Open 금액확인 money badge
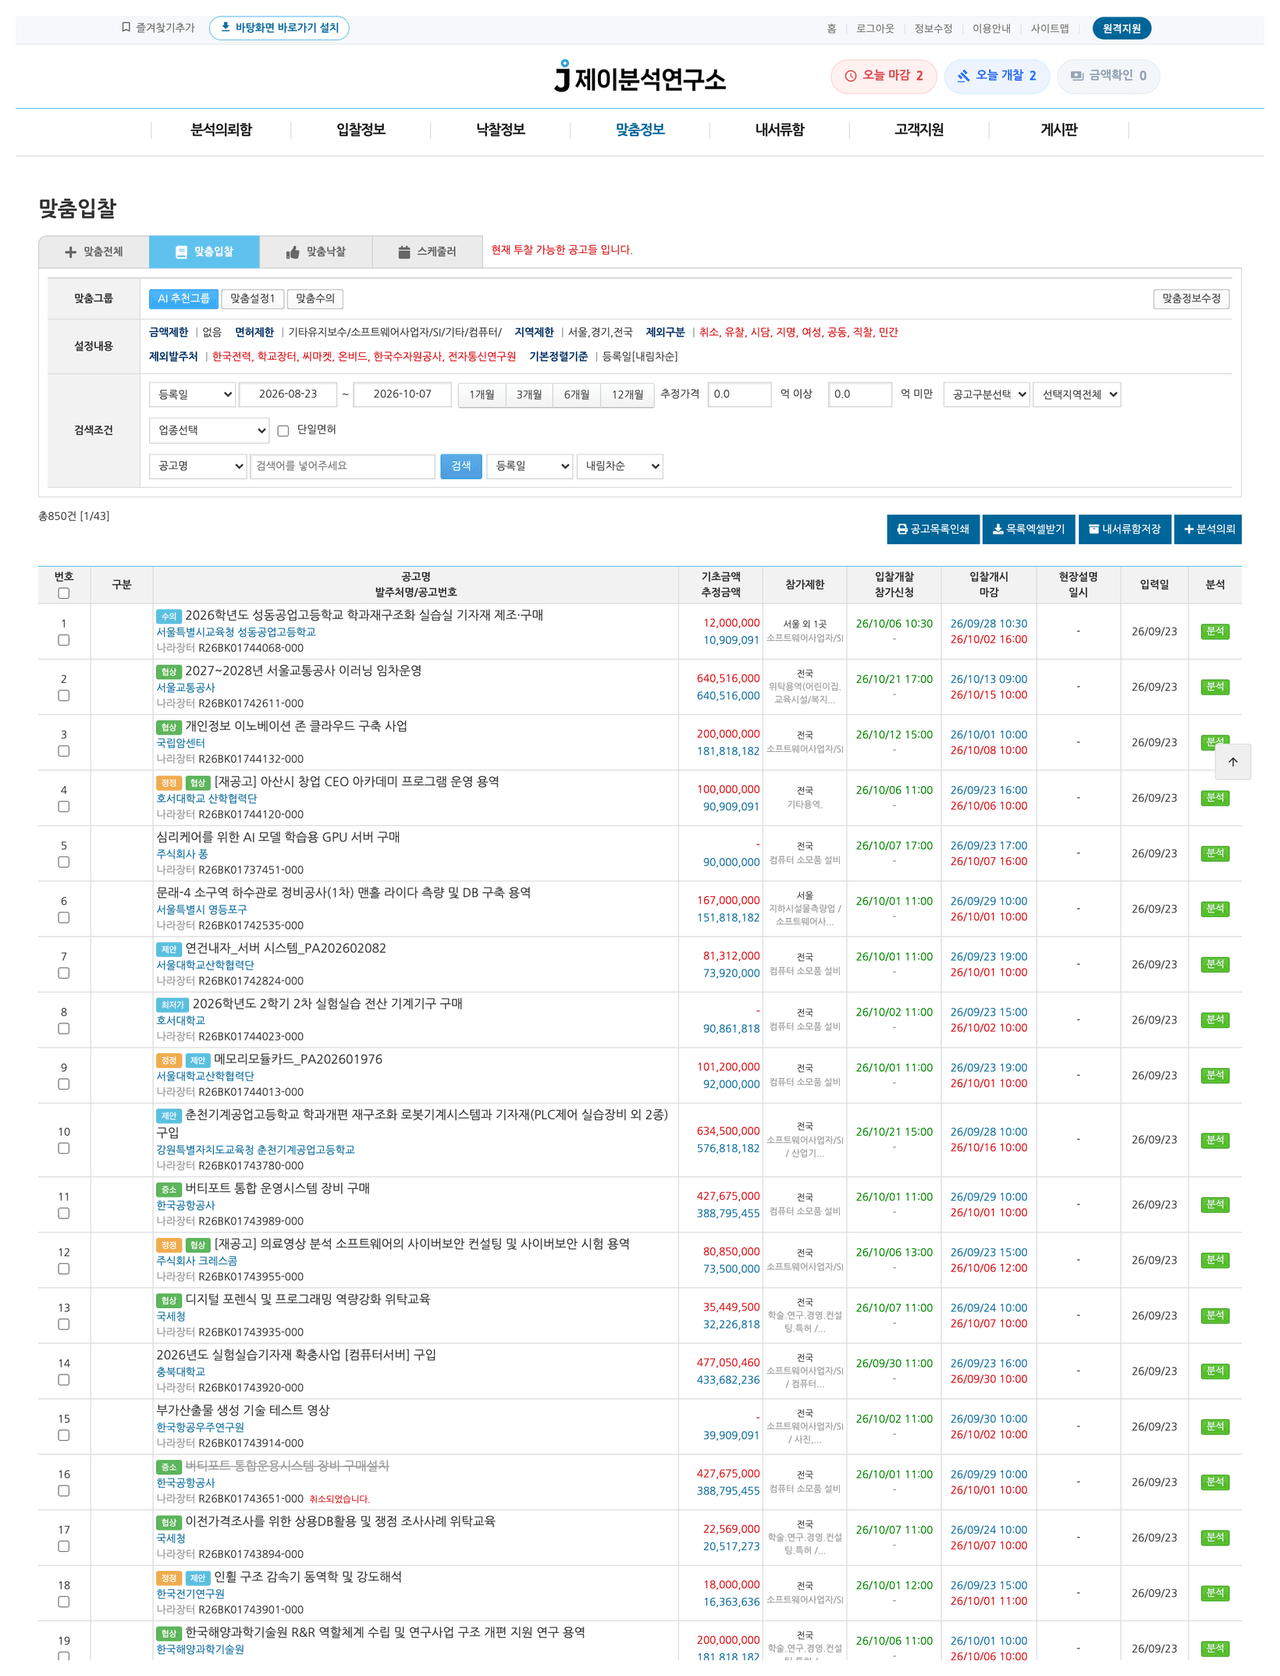 click(x=1108, y=76)
